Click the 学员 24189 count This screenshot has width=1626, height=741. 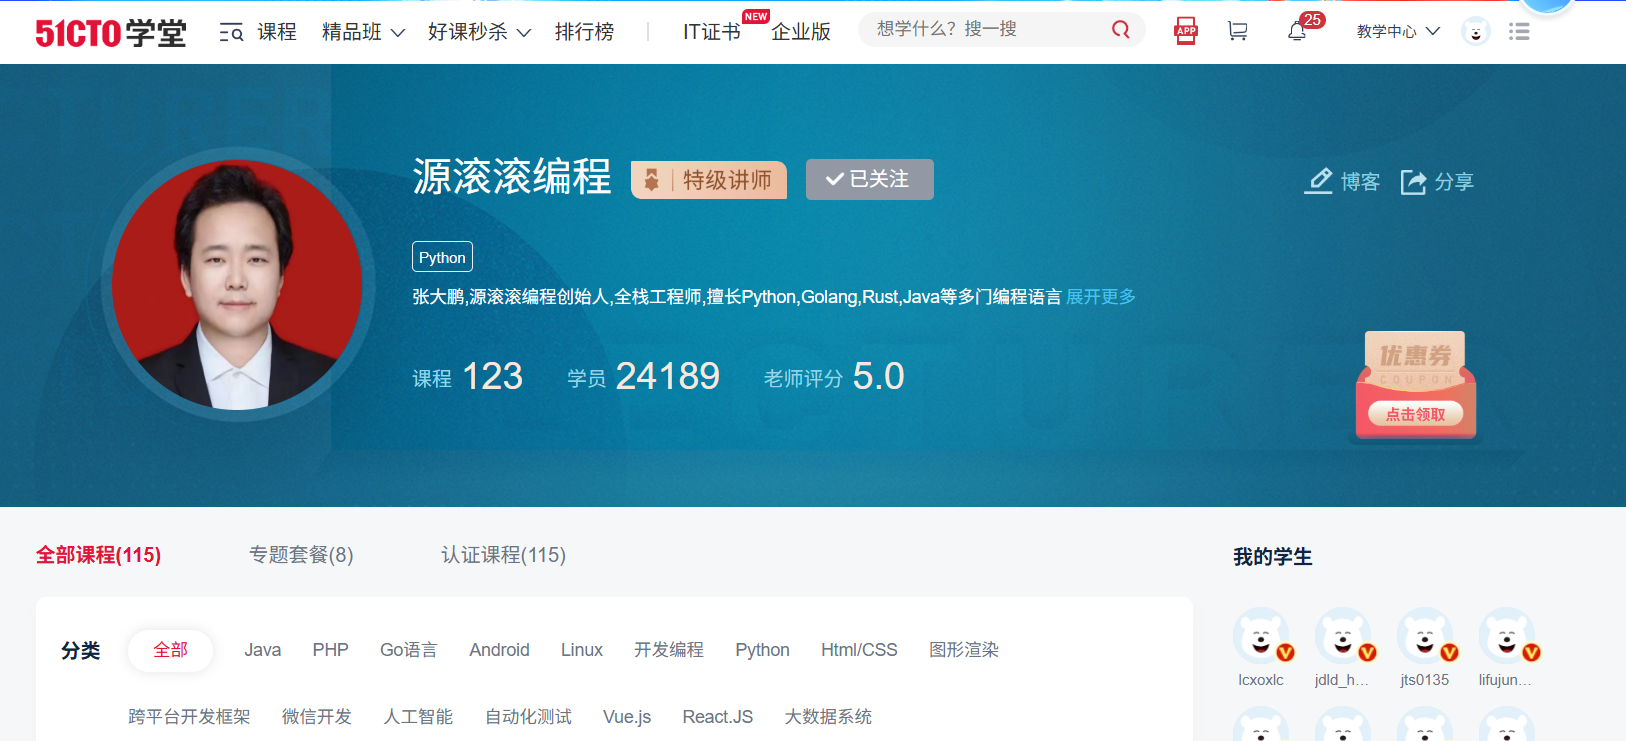point(644,377)
